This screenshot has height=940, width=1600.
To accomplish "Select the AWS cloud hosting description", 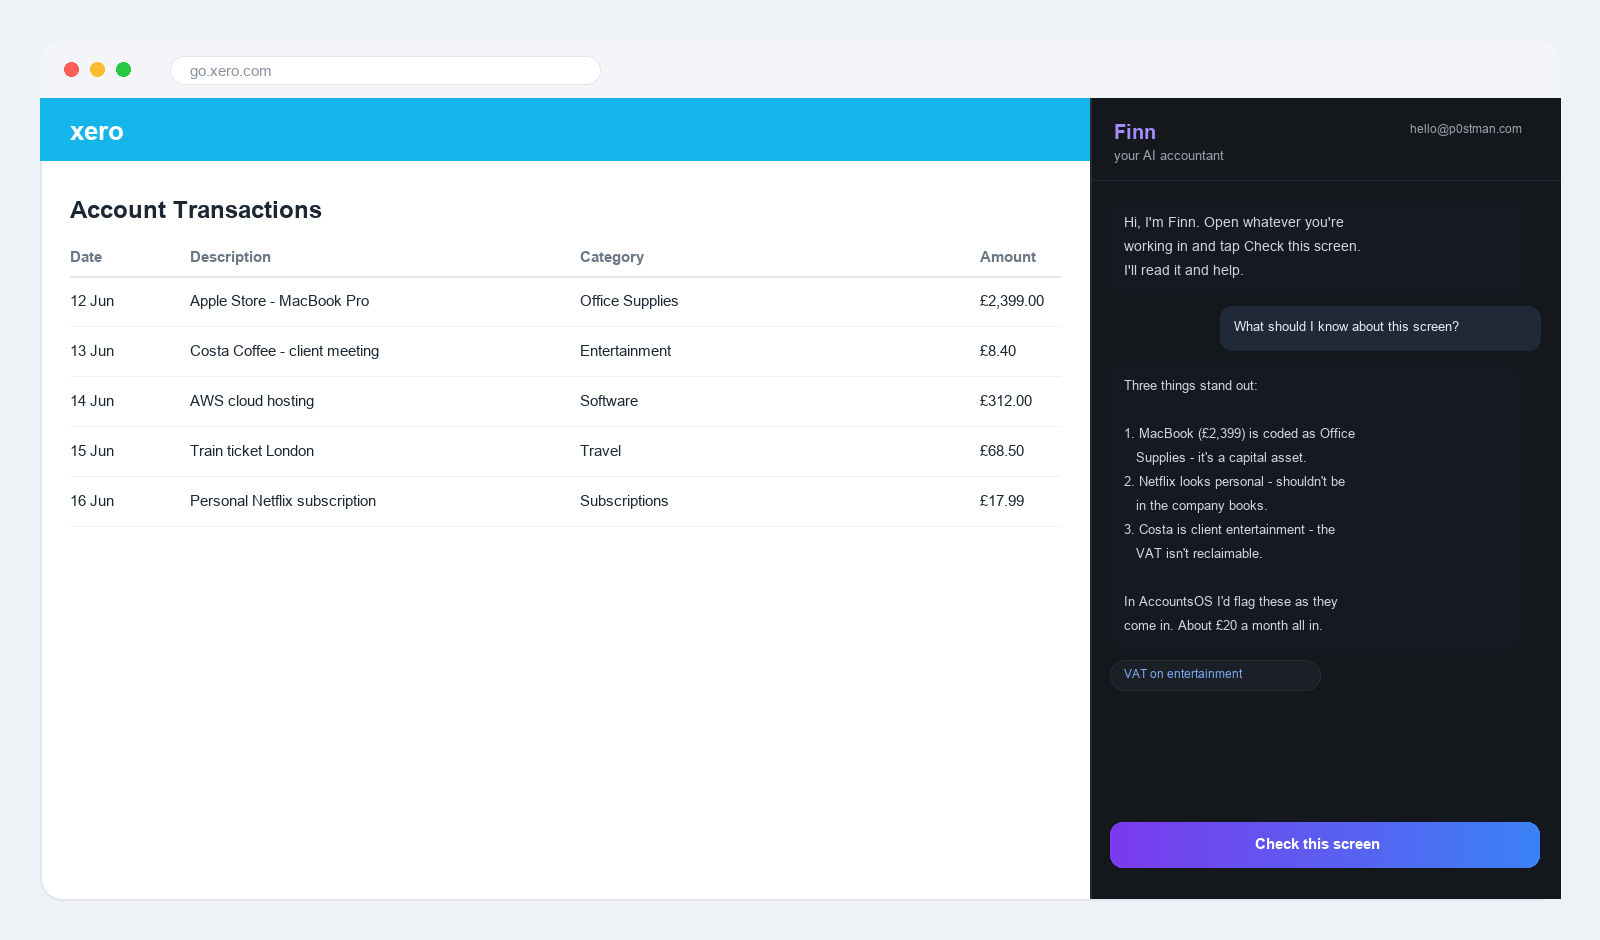I will [252, 401].
